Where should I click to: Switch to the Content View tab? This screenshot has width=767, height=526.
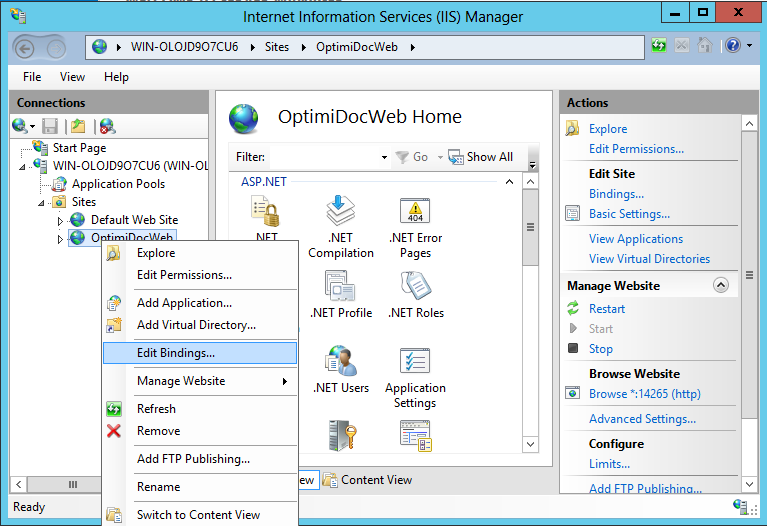point(368,480)
